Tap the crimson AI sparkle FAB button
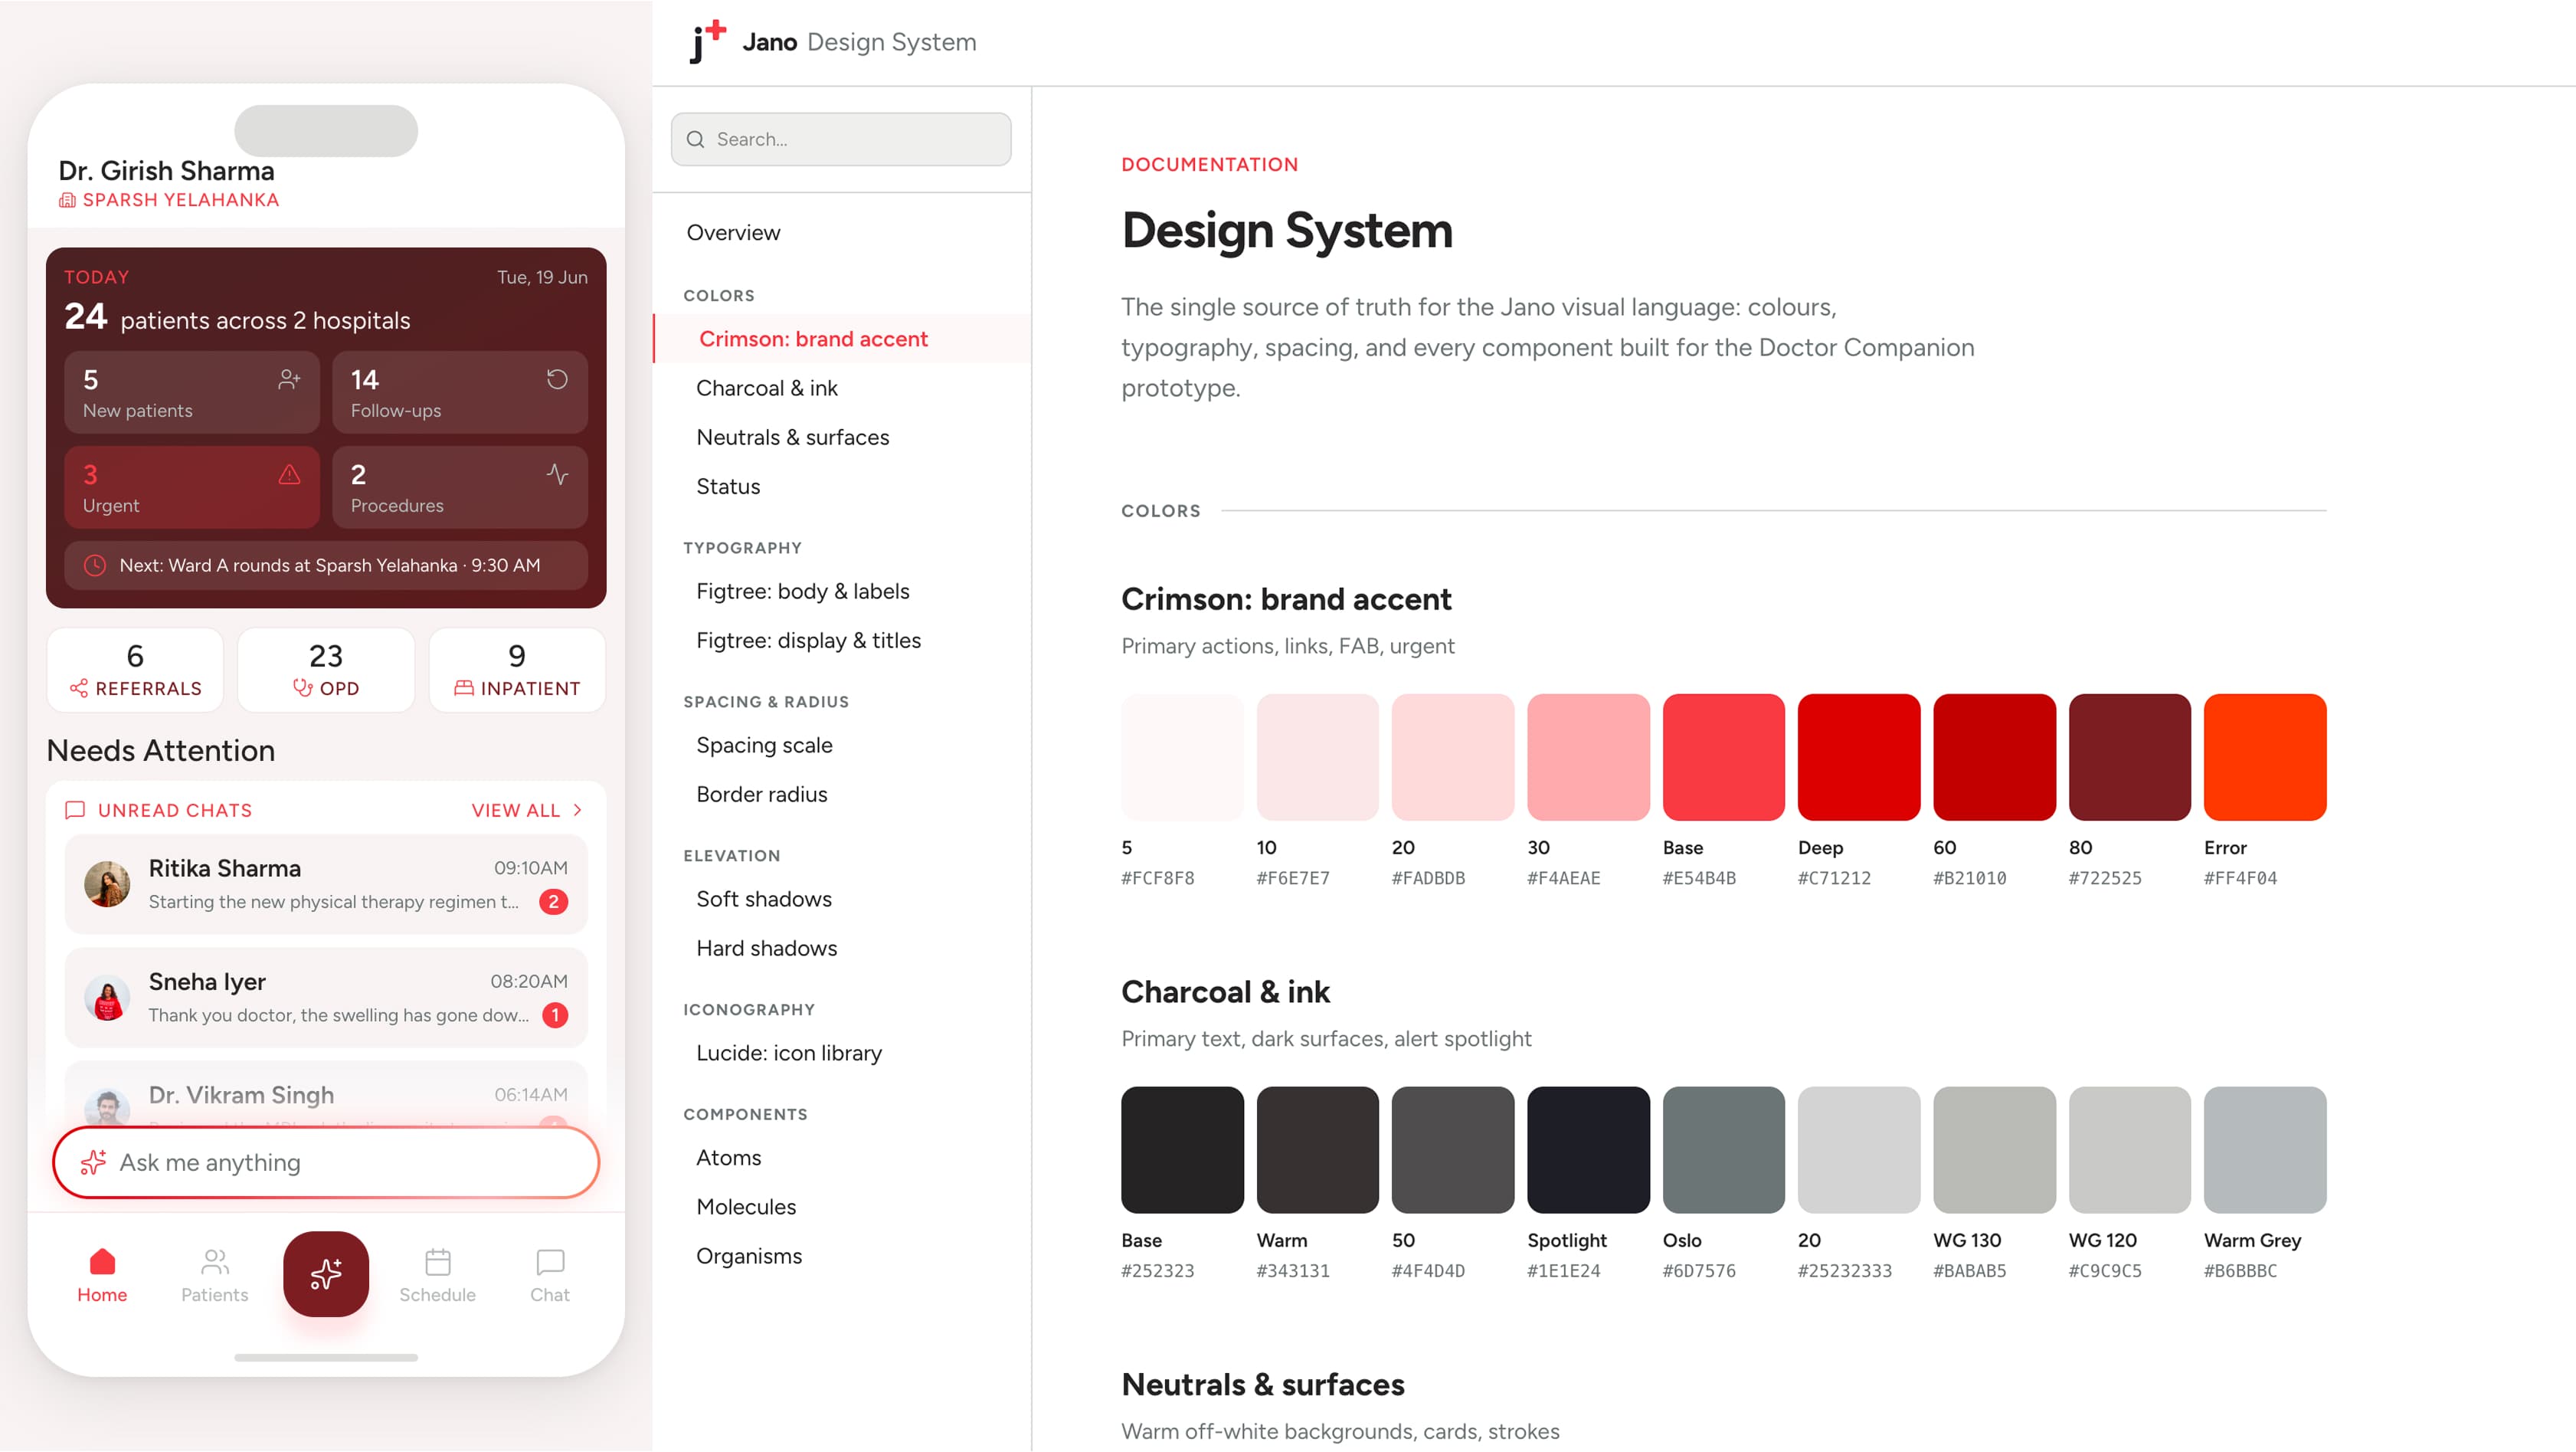 326,1273
